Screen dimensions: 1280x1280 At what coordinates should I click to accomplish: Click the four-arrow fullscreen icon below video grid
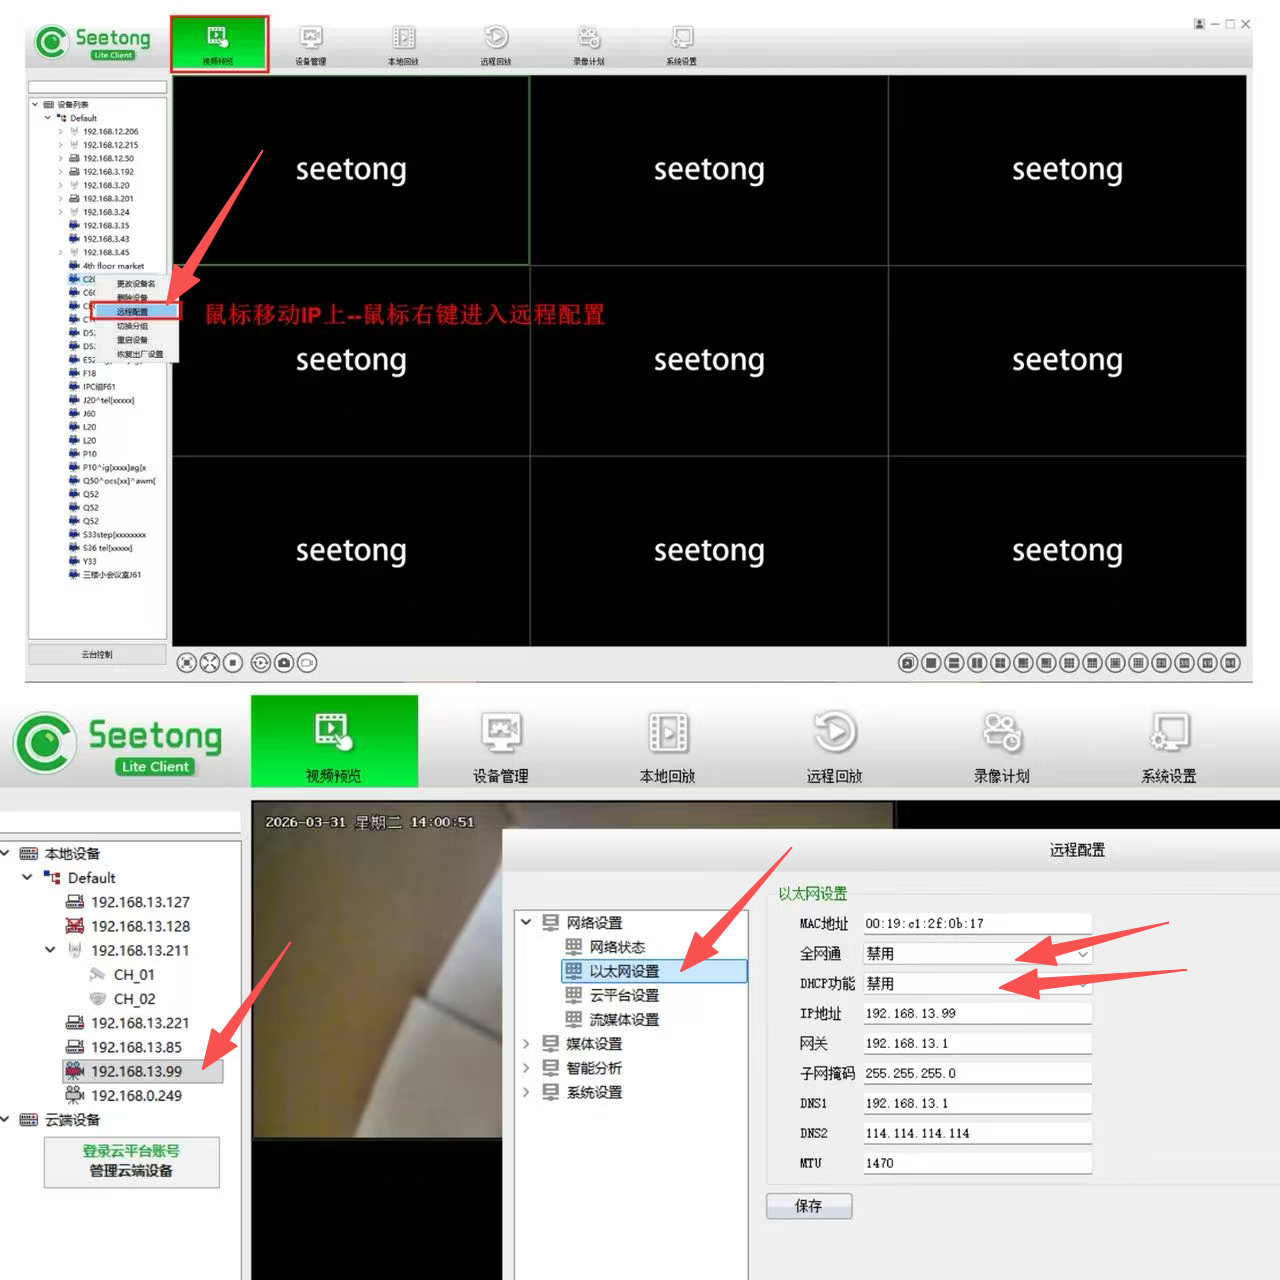click(209, 663)
